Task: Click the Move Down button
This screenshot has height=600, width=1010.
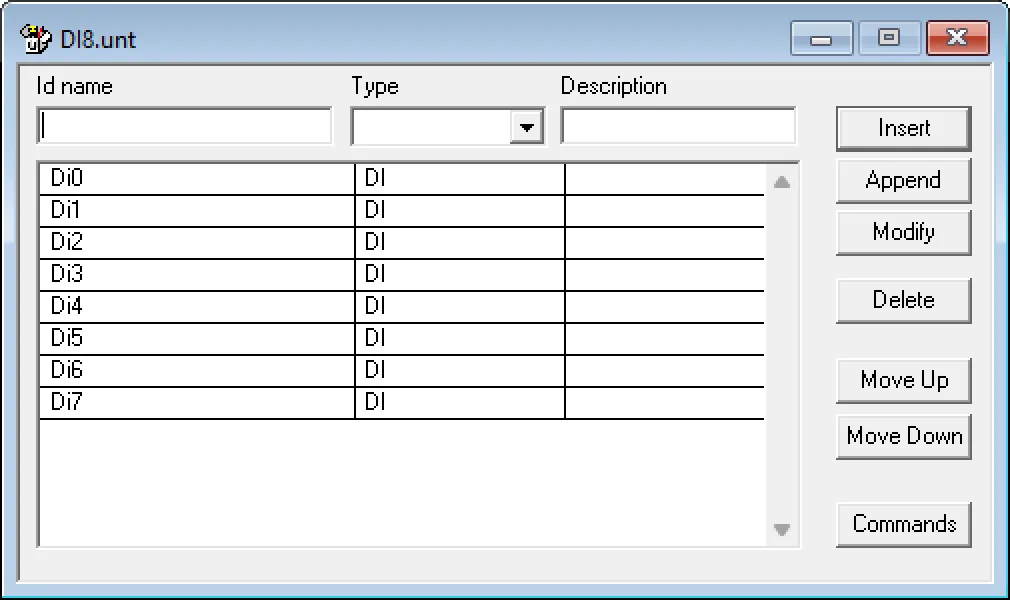Action: [x=903, y=436]
